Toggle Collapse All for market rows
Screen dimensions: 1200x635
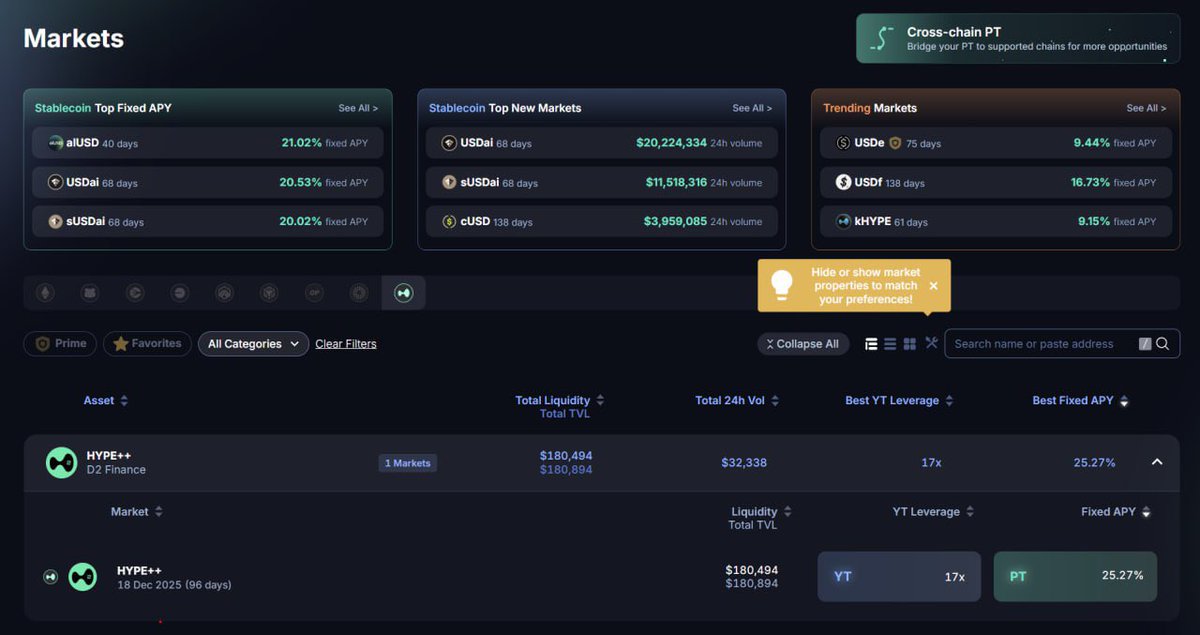point(803,343)
